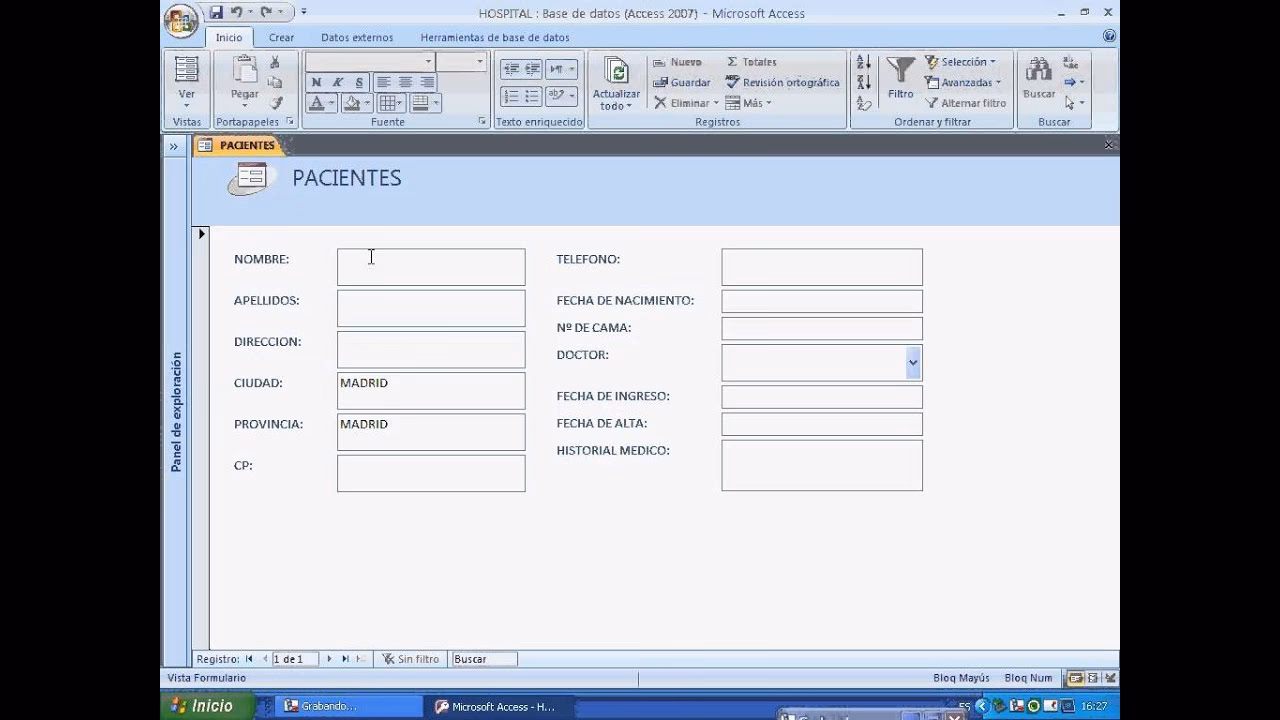Toggle center text alignment
Image resolution: width=1280 pixels, height=720 pixels.
pos(405,82)
